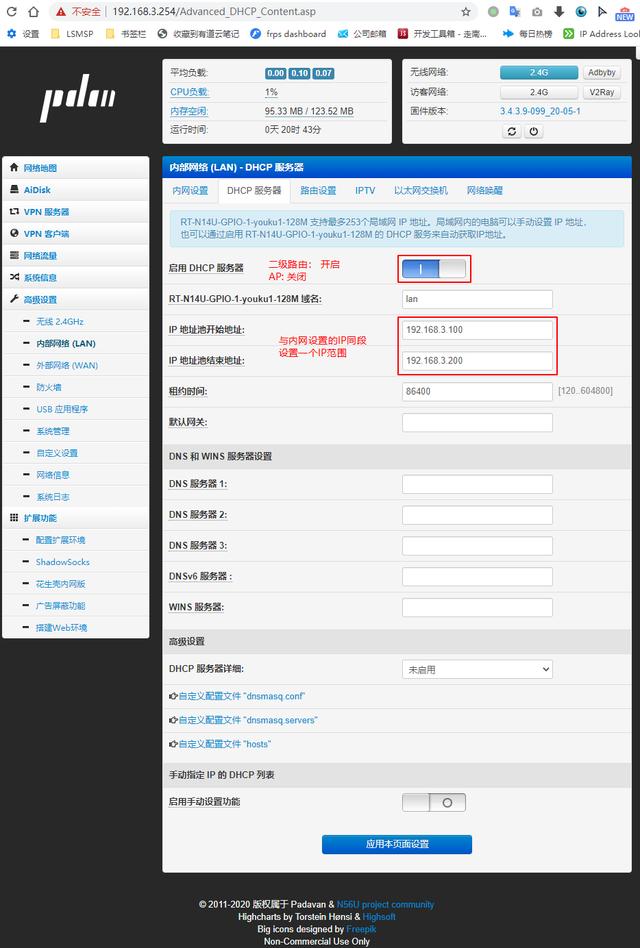
Task: Open USB 应用程序 submenu
Action: coord(62,409)
